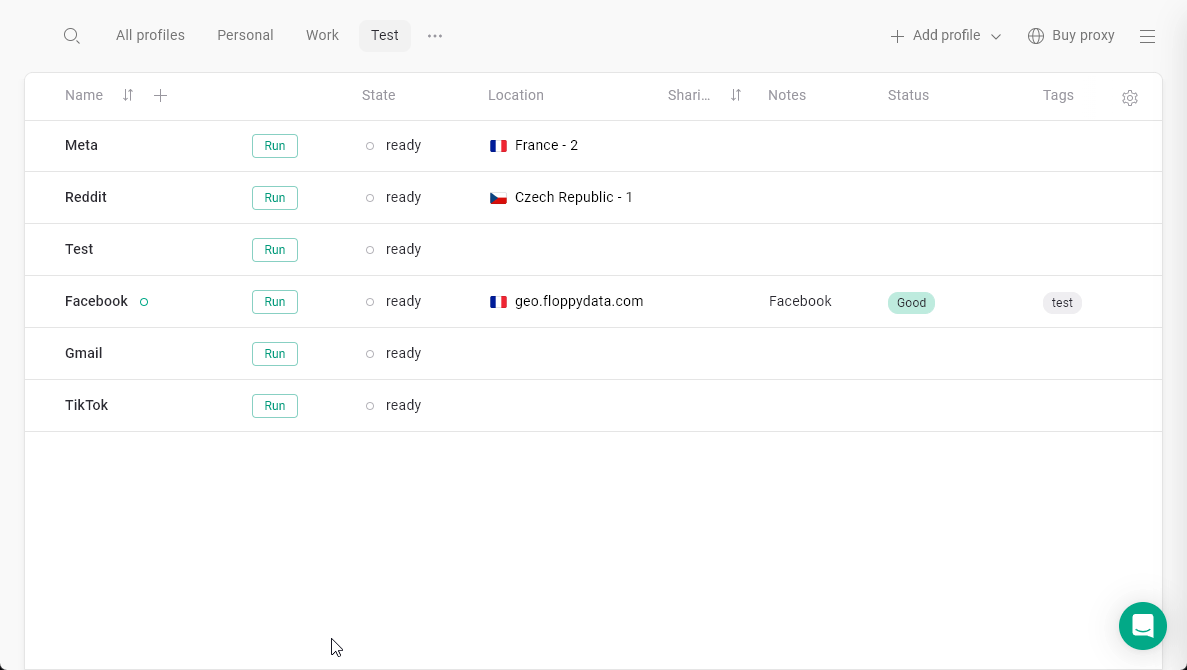The height and width of the screenshot is (670, 1187).
Task: Open the support chat bubble
Action: [1142, 625]
